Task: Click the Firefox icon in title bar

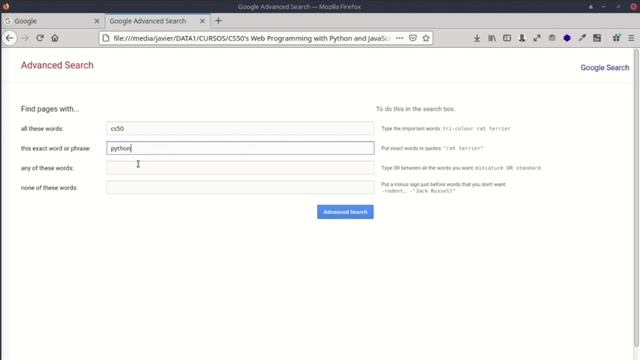Action: click(x=6, y=6)
